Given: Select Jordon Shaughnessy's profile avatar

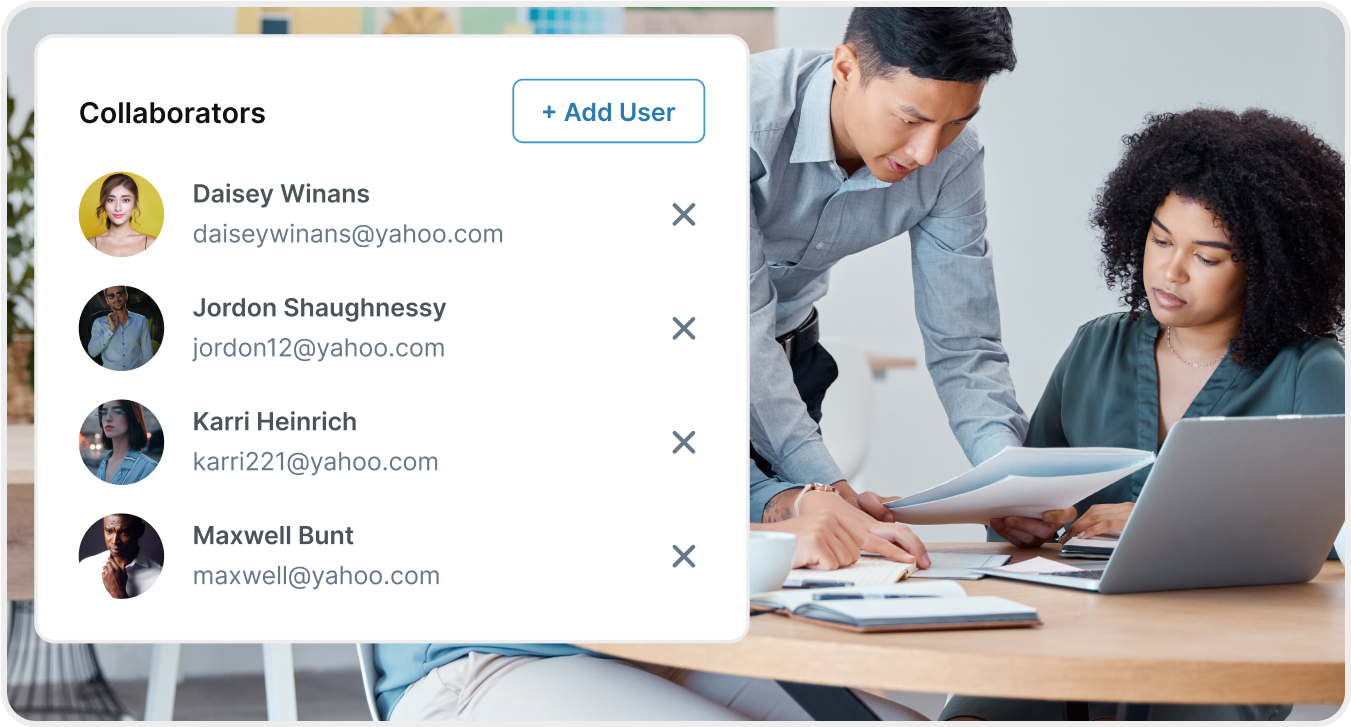Looking at the screenshot, I should pos(121,328).
